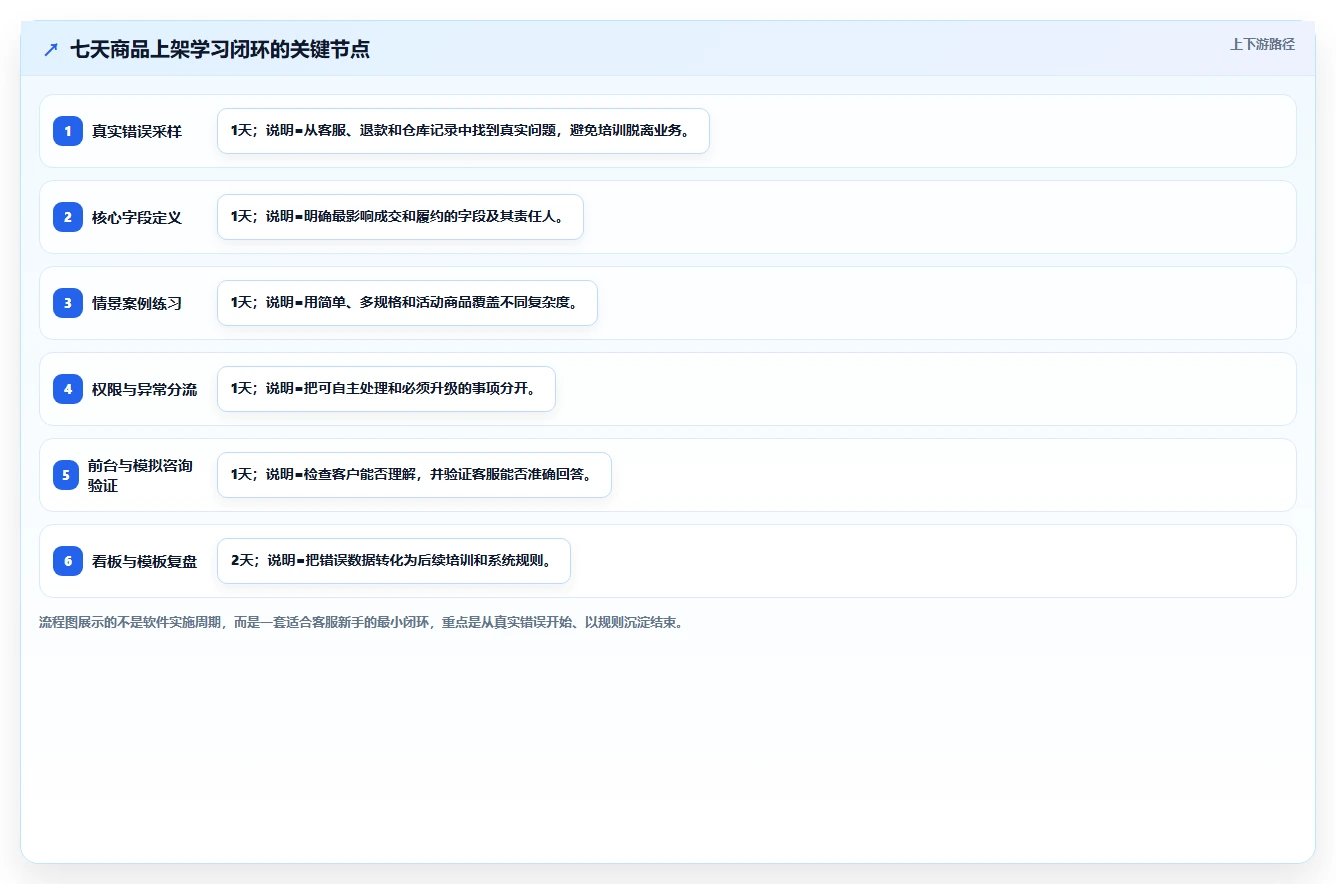This screenshot has height=884, width=1336.
Task: Select the 前台与模拟咨询验证 step label
Action: (x=140, y=475)
